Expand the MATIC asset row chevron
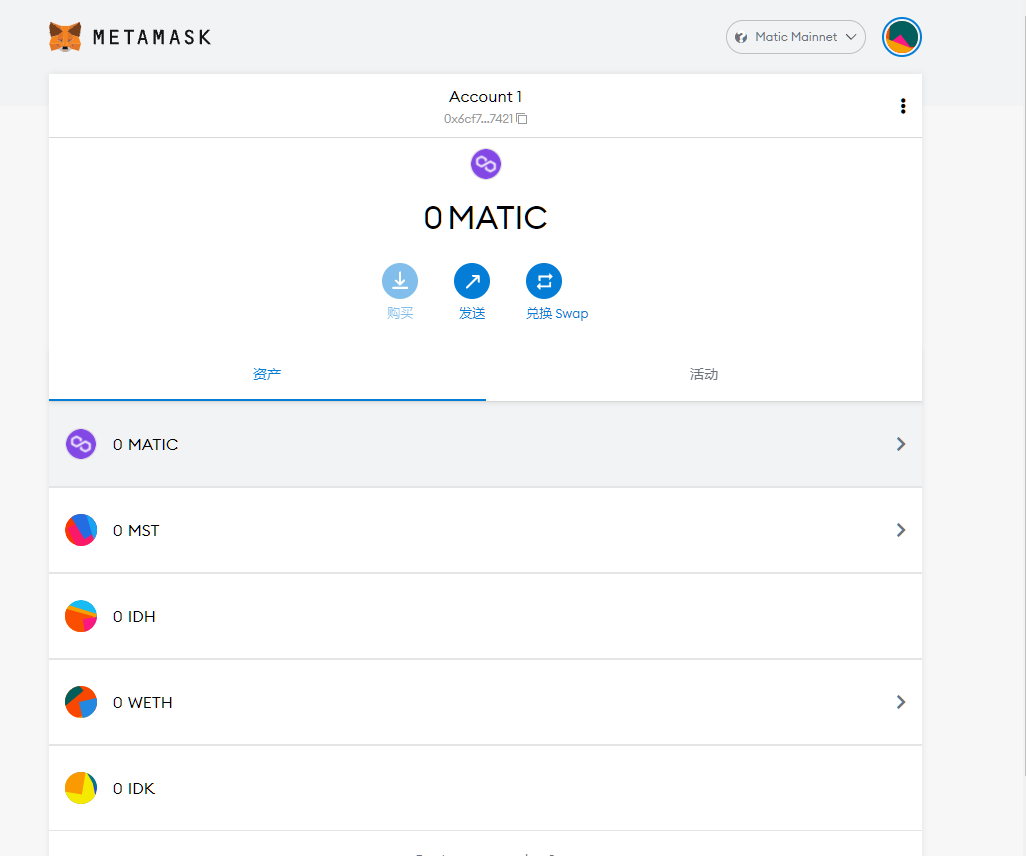 (x=901, y=444)
